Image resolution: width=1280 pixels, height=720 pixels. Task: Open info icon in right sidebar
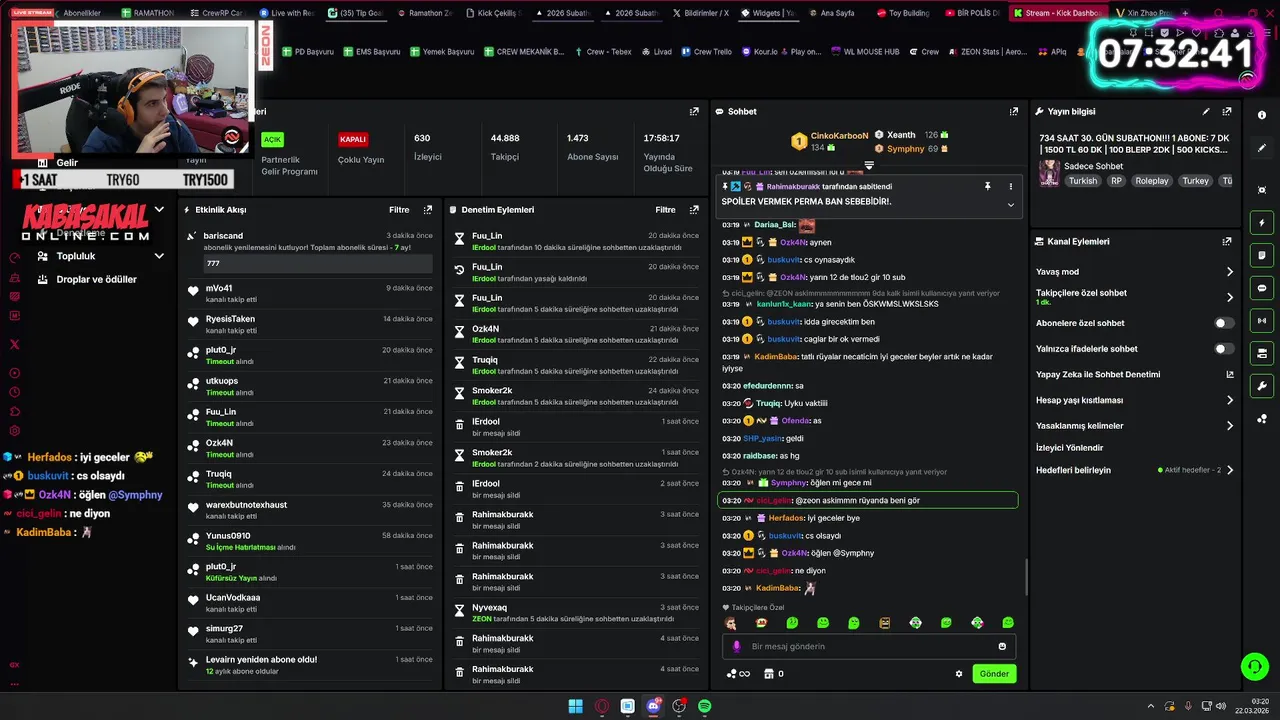click(1262, 115)
